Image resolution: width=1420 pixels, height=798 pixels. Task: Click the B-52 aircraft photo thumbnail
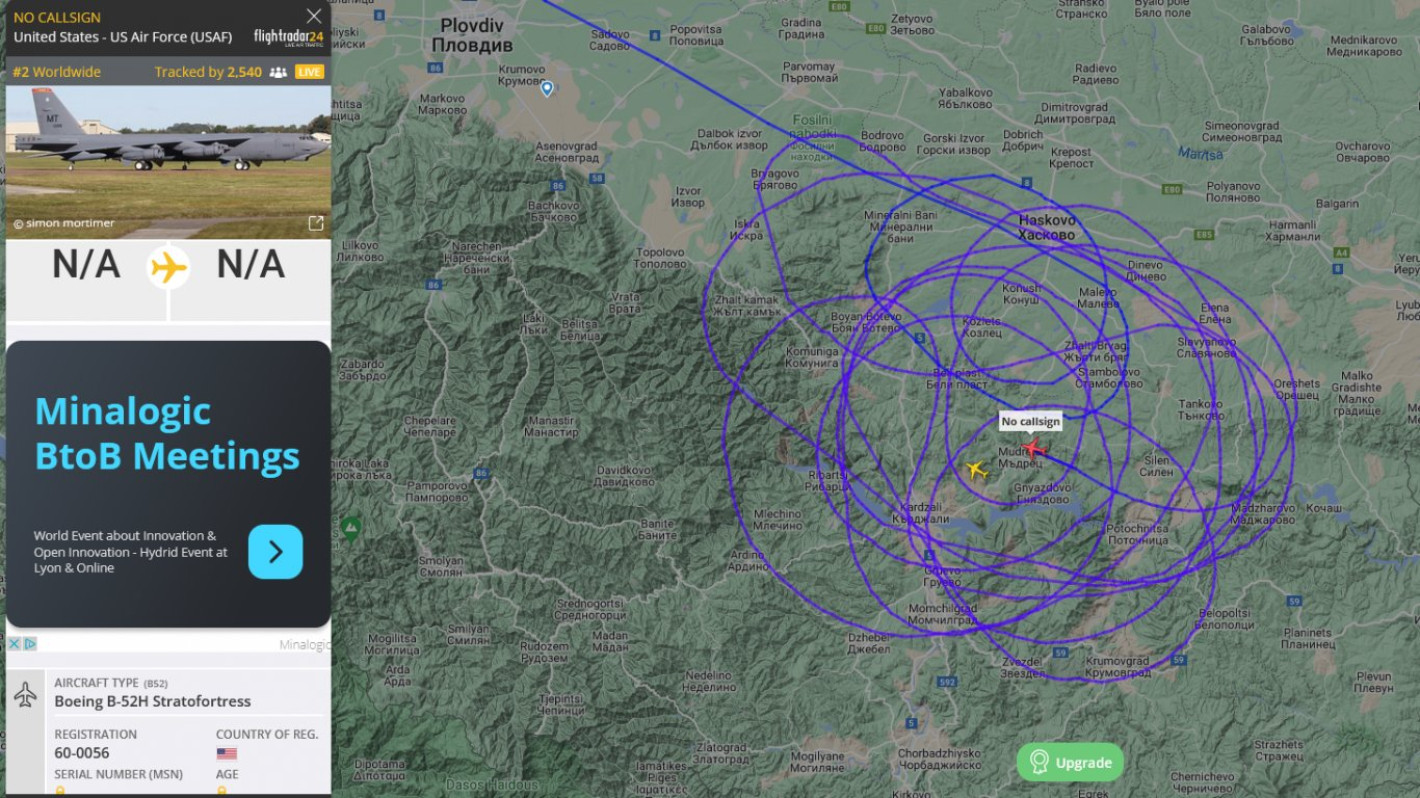[168, 162]
